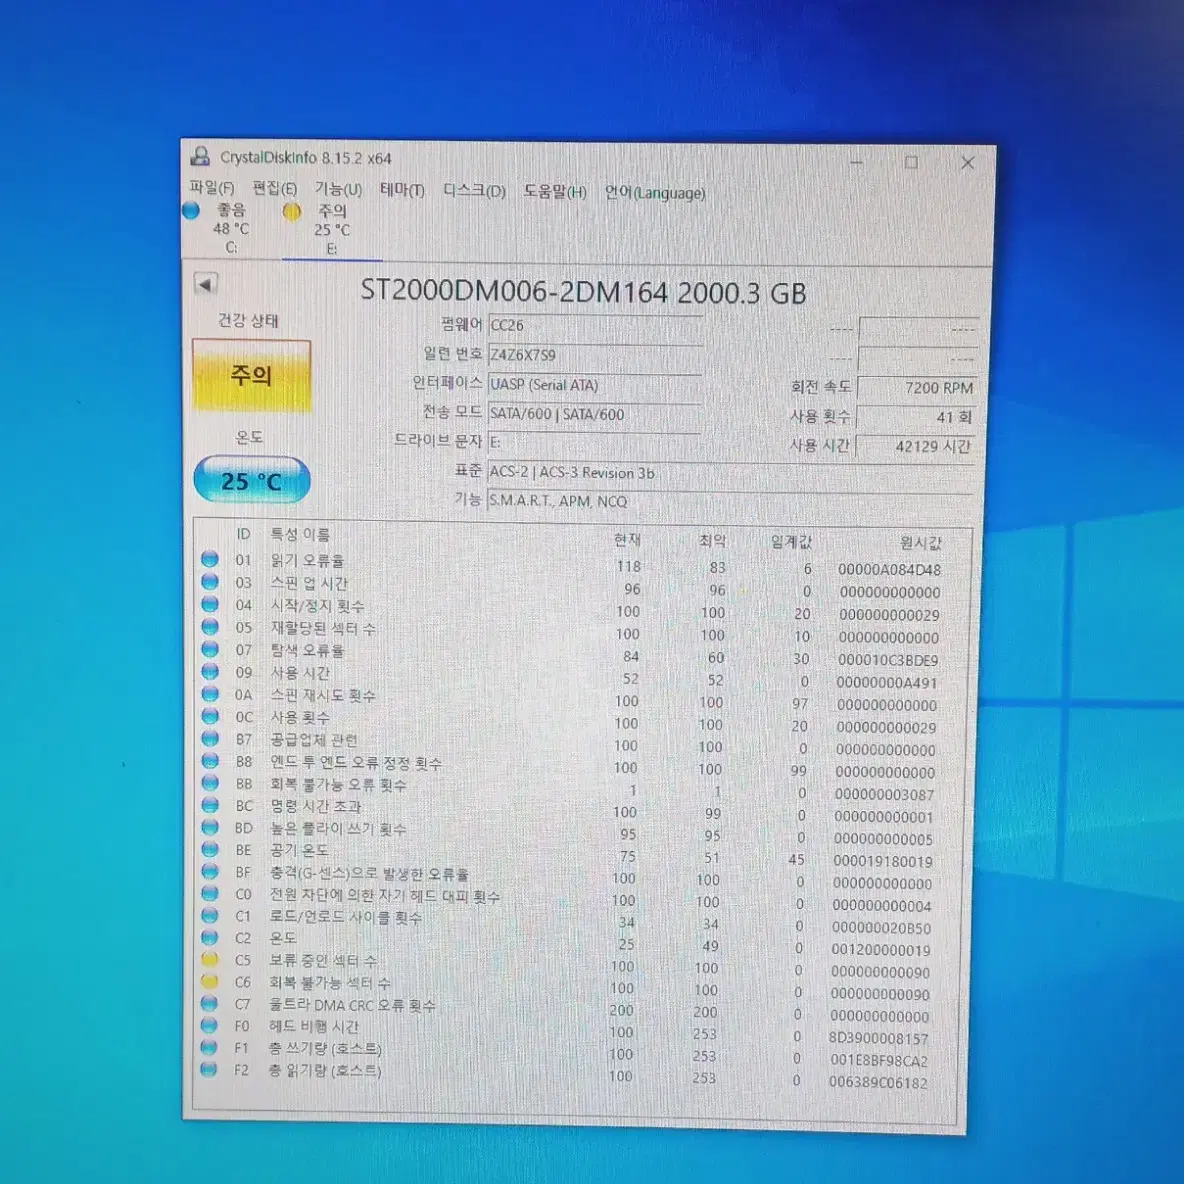Click the ID column header
This screenshot has width=1184, height=1184.
pyautogui.click(x=243, y=534)
